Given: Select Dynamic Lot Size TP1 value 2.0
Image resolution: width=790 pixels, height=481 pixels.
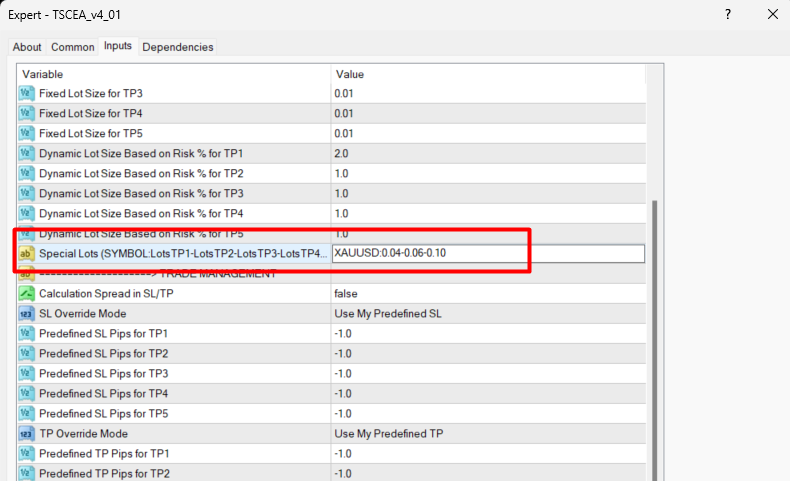Looking at the screenshot, I should [488, 153].
